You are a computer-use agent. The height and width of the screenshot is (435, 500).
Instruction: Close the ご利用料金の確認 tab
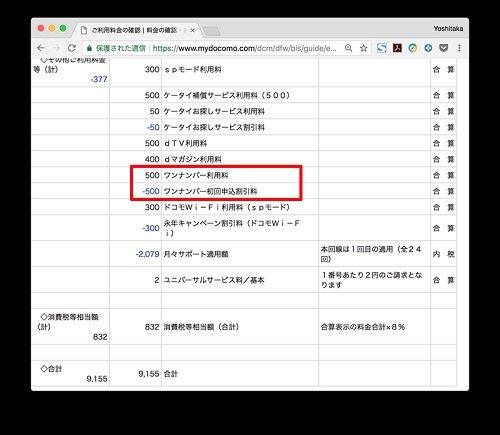pos(192,30)
